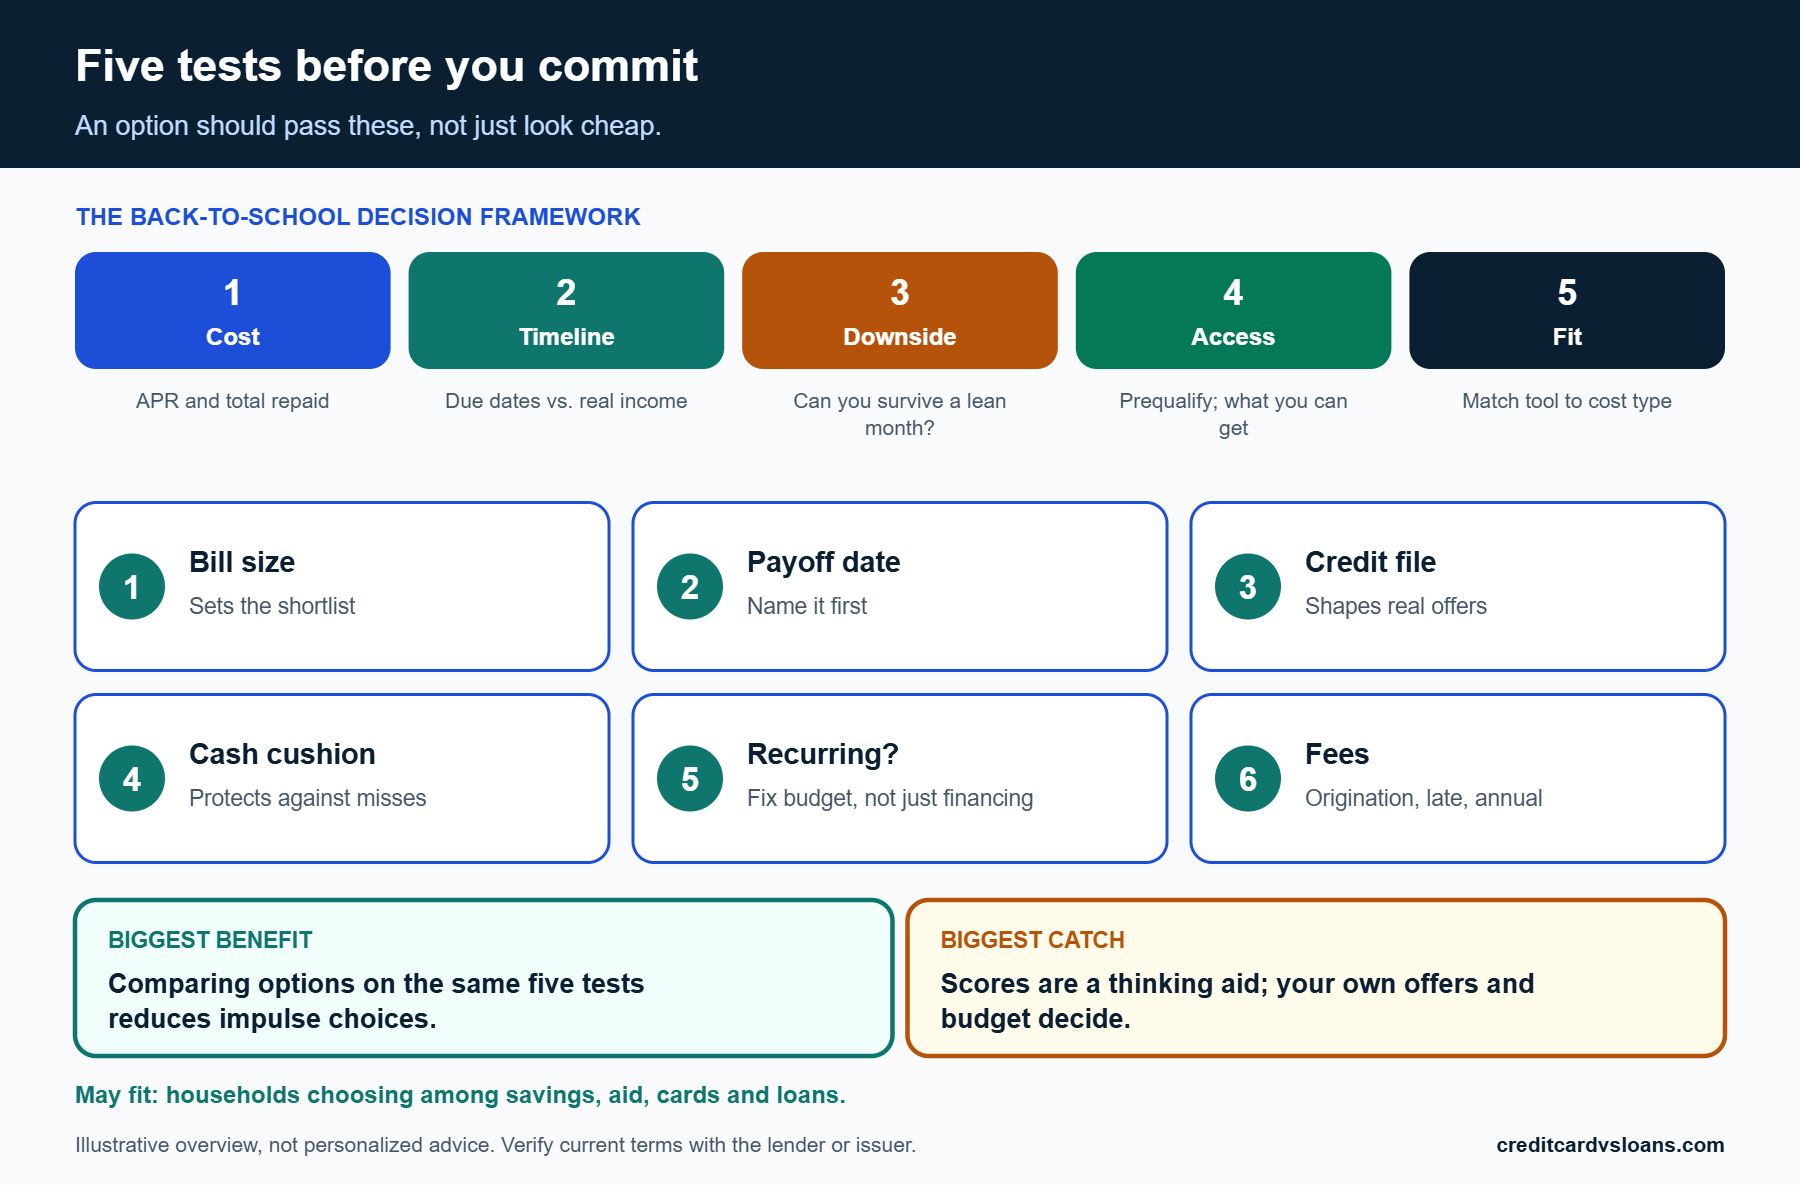
Task: Click the number 2 circle beside Payoff date
Action: click(x=690, y=587)
